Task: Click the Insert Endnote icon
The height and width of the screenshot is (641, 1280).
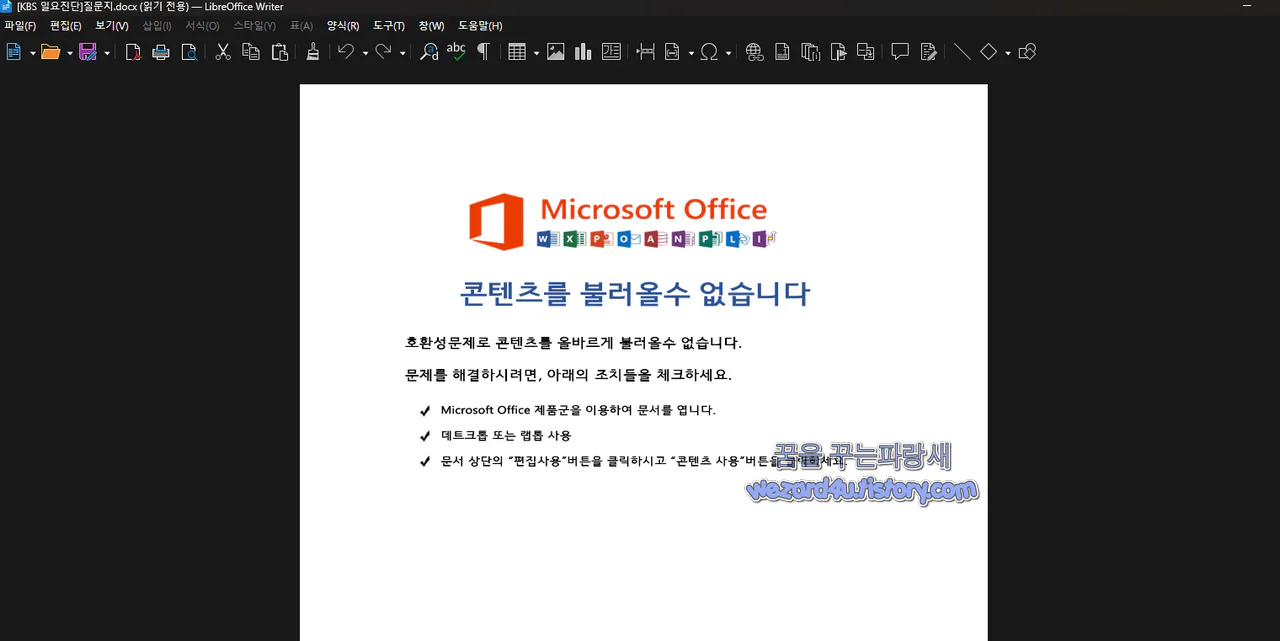Action: [811, 52]
